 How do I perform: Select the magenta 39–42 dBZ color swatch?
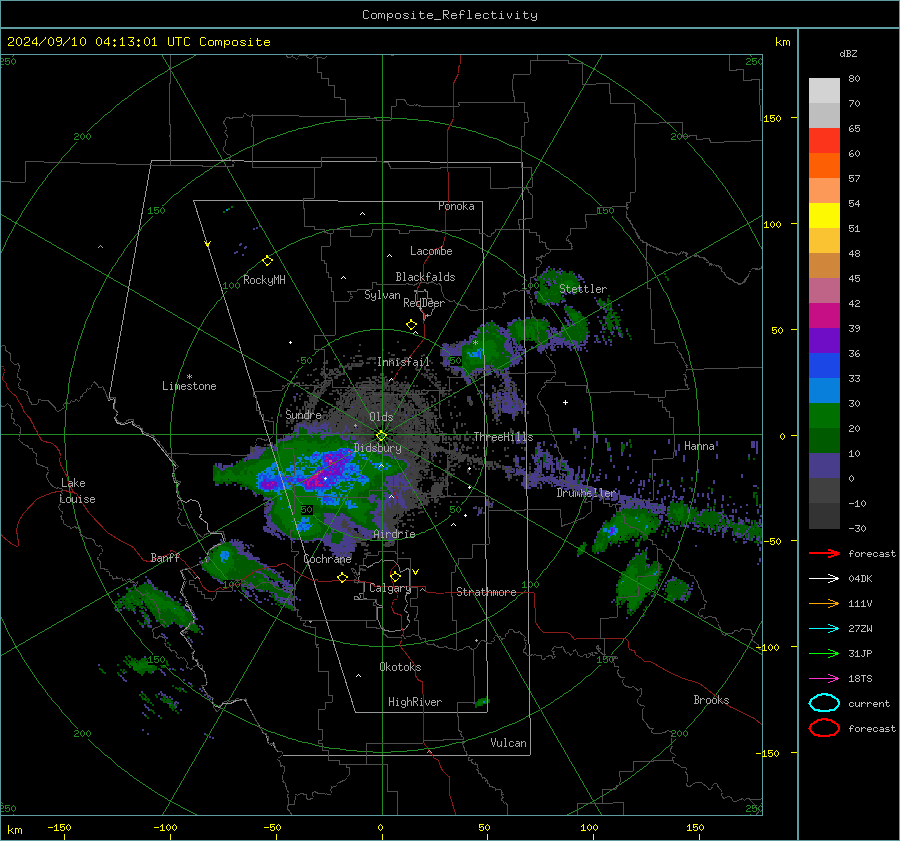pos(824,316)
